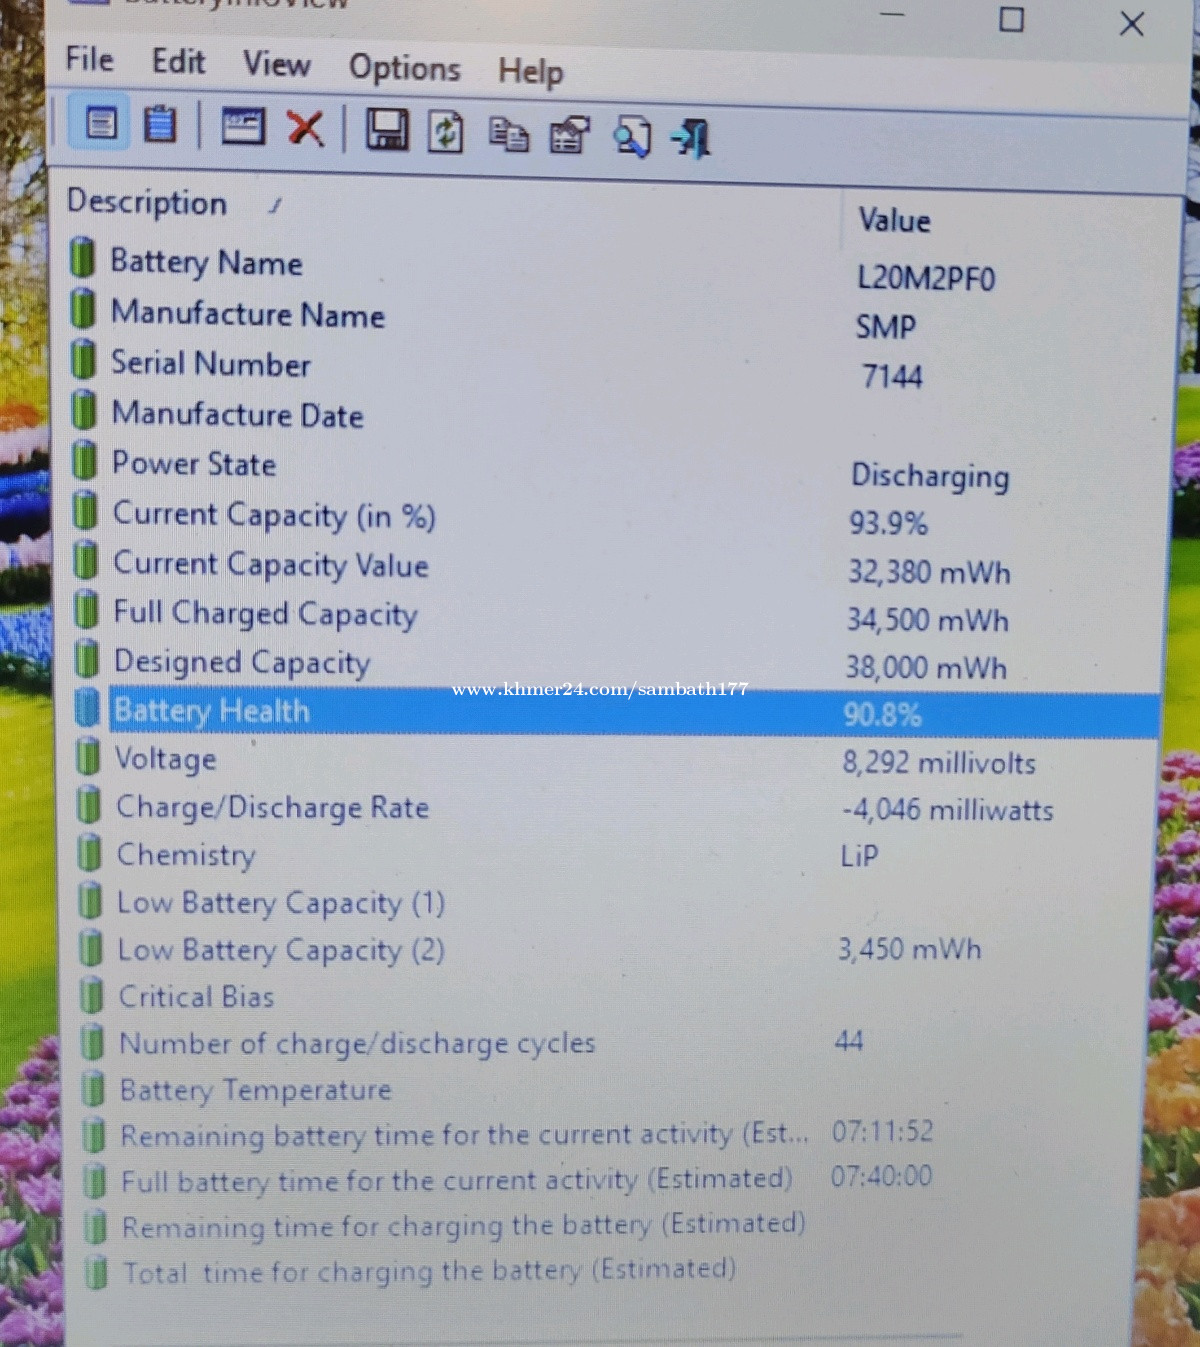
Task: Open the Help menu
Action: [x=531, y=72]
